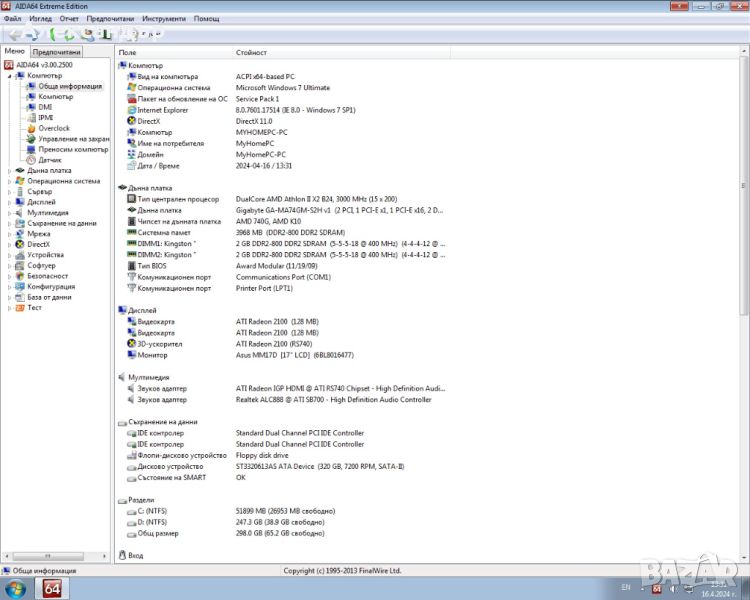This screenshot has height=600, width=750.
Task: Select the DMI tree item
Action: click(45, 107)
